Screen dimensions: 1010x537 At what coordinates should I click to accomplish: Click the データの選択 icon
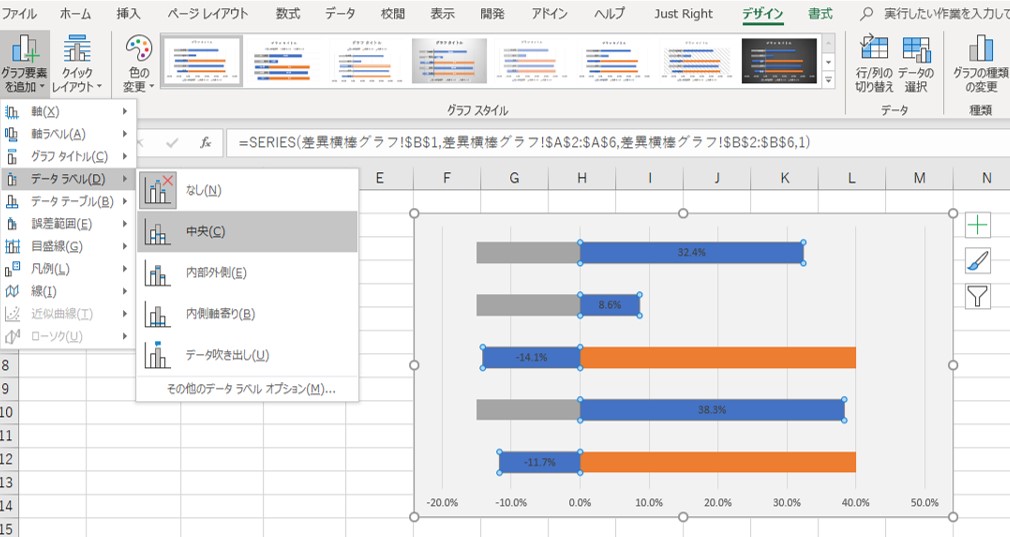click(915, 49)
